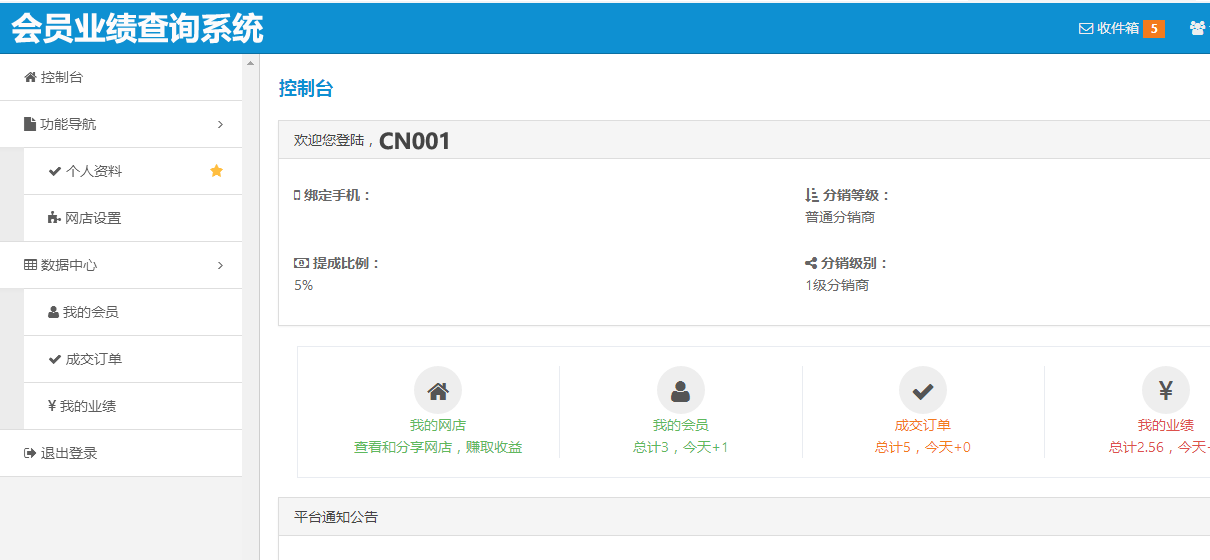Click 退出登录 to log out
Image resolution: width=1210 pixels, height=560 pixels.
pos(68,453)
